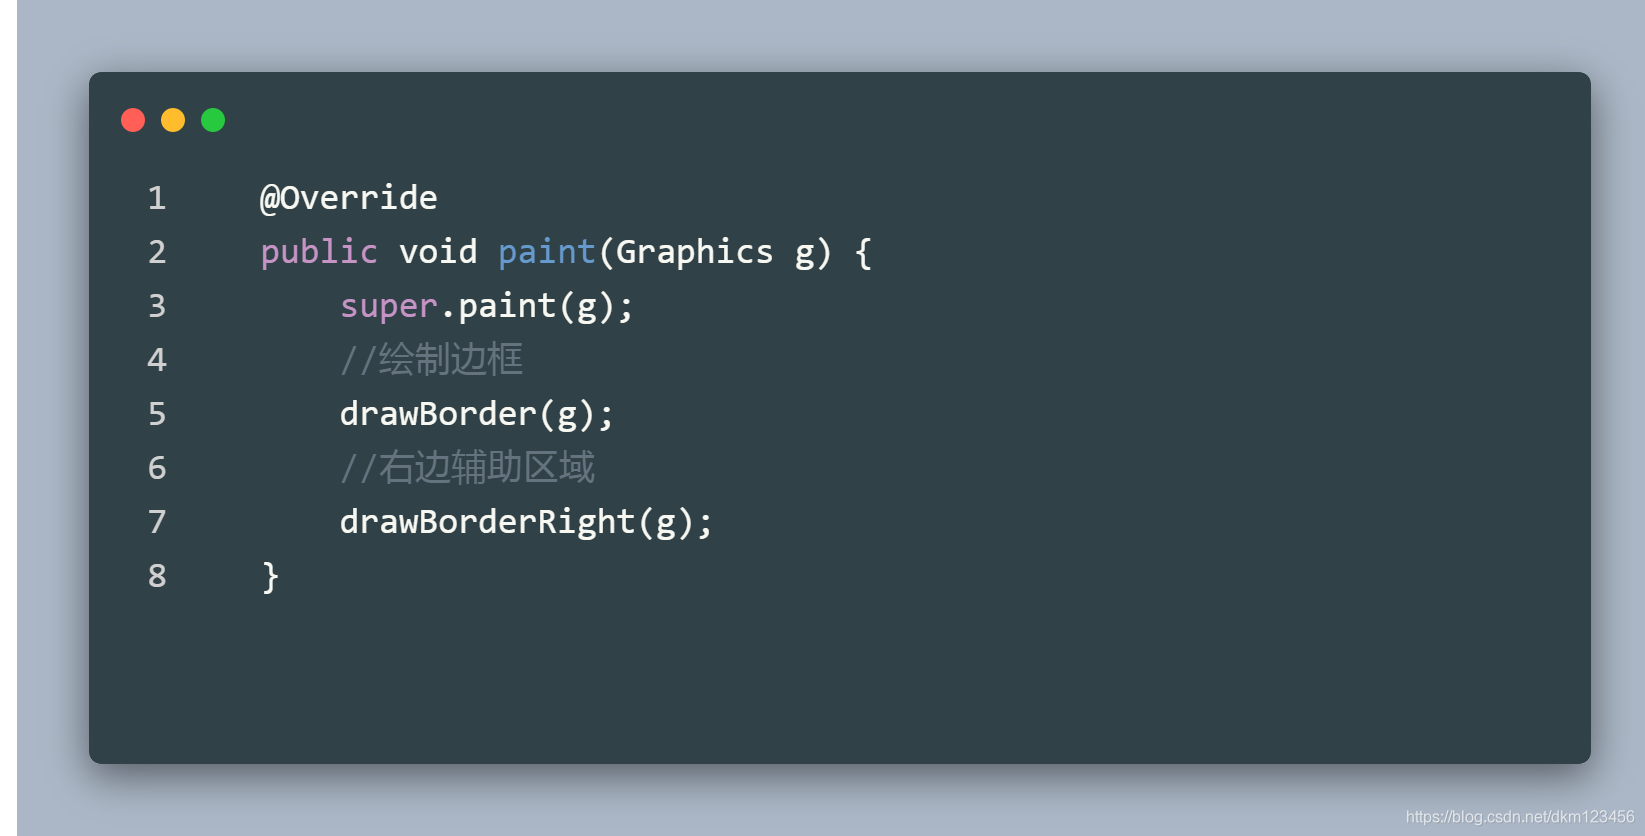The image size is (1645, 836).
Task: Click the Graphics parameter type
Action: pyautogui.click(x=694, y=252)
